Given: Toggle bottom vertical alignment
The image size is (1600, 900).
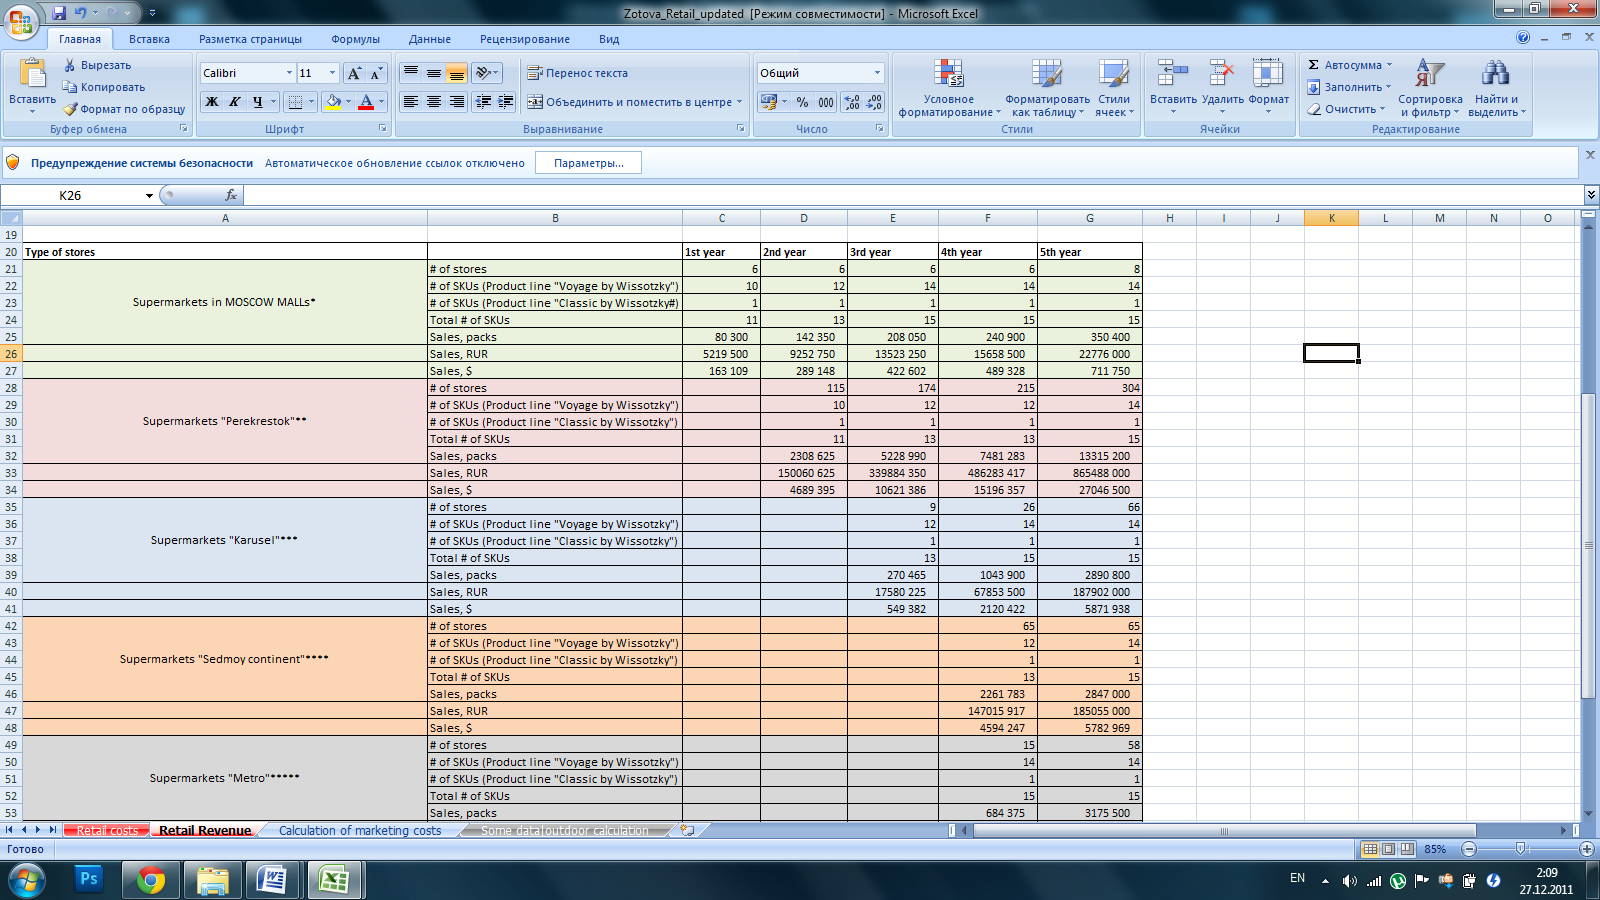Looking at the screenshot, I should click(x=457, y=73).
